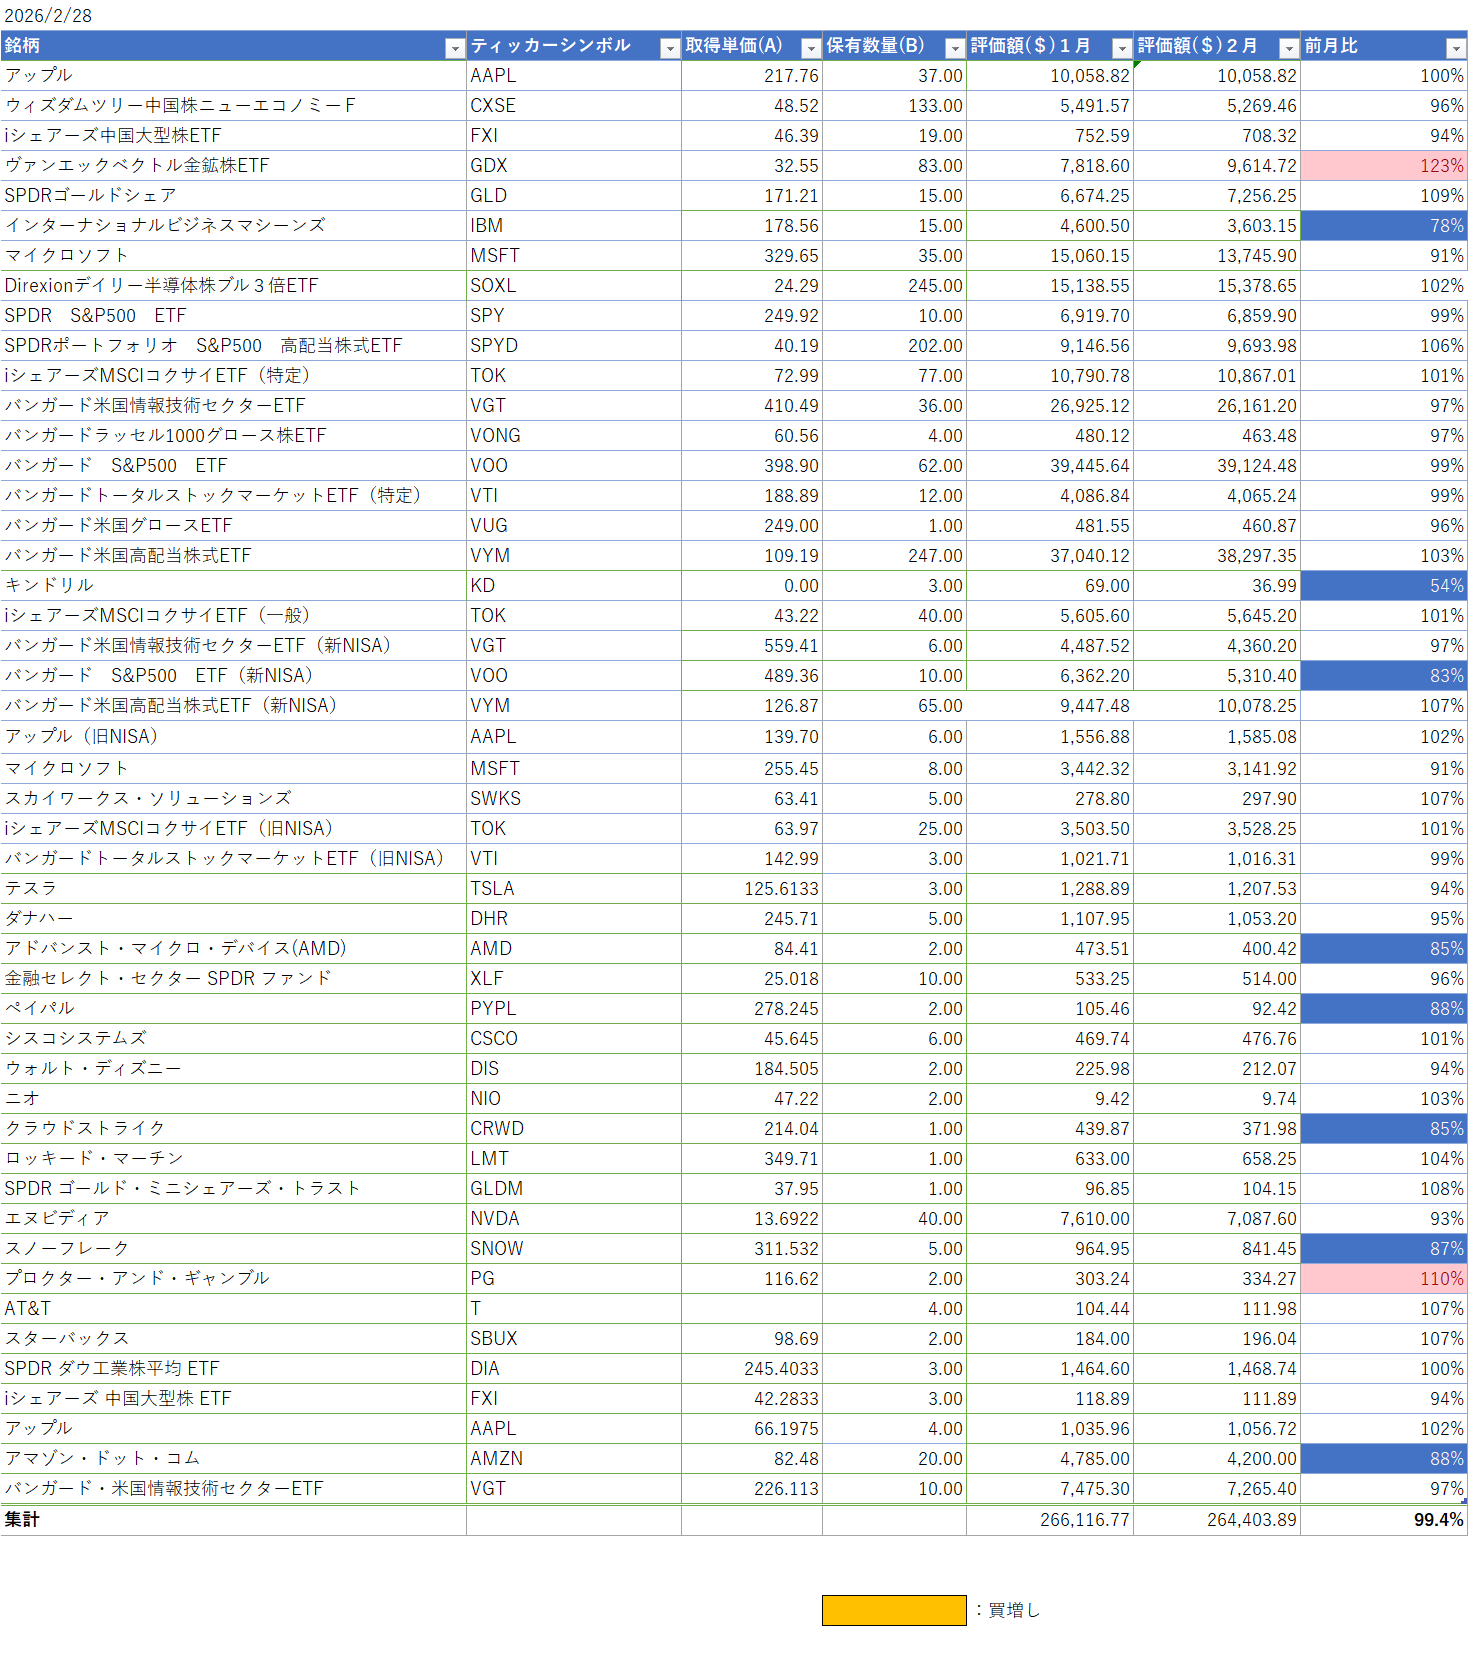Click the date cell 2026/2/28

pyautogui.click(x=48, y=16)
